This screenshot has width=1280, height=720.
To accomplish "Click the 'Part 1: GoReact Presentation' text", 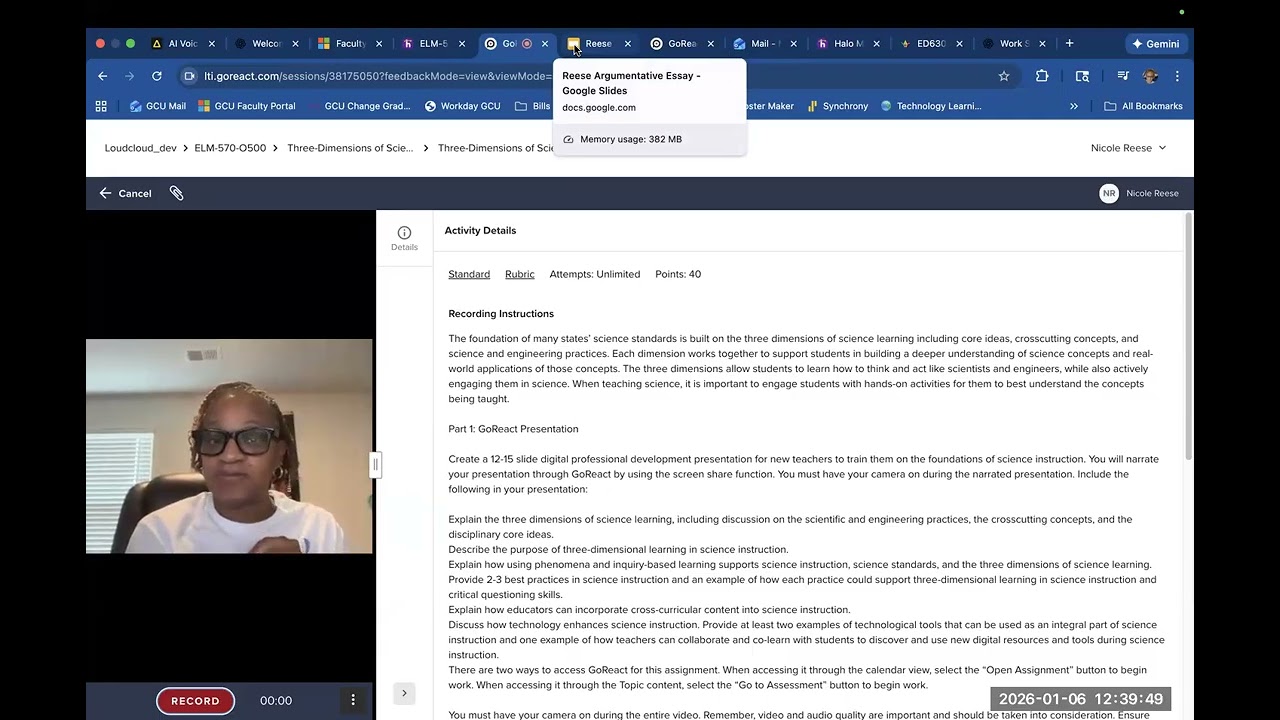I will [x=513, y=429].
